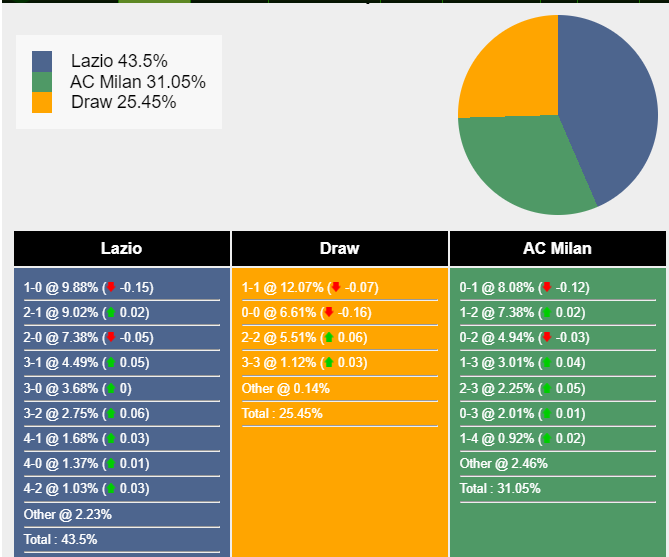This screenshot has width=669, height=557.
Task: Select the green arrow beside Draw 2-2
Action: click(328, 338)
